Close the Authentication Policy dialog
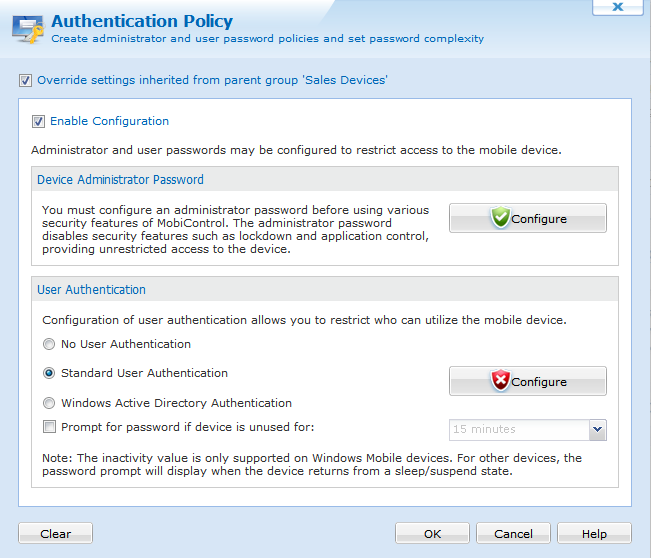Image resolution: width=651 pixels, height=558 pixels. tap(618, 7)
